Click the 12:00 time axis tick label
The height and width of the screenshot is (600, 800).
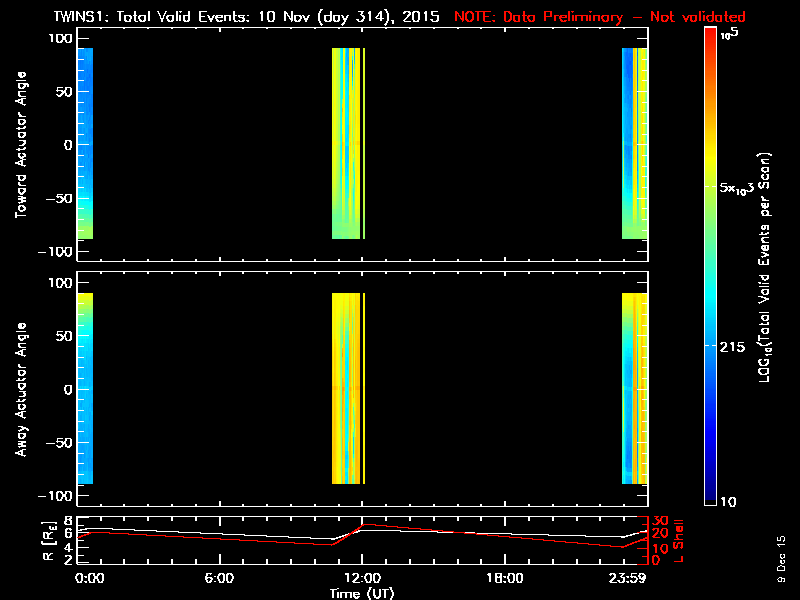[x=361, y=578]
